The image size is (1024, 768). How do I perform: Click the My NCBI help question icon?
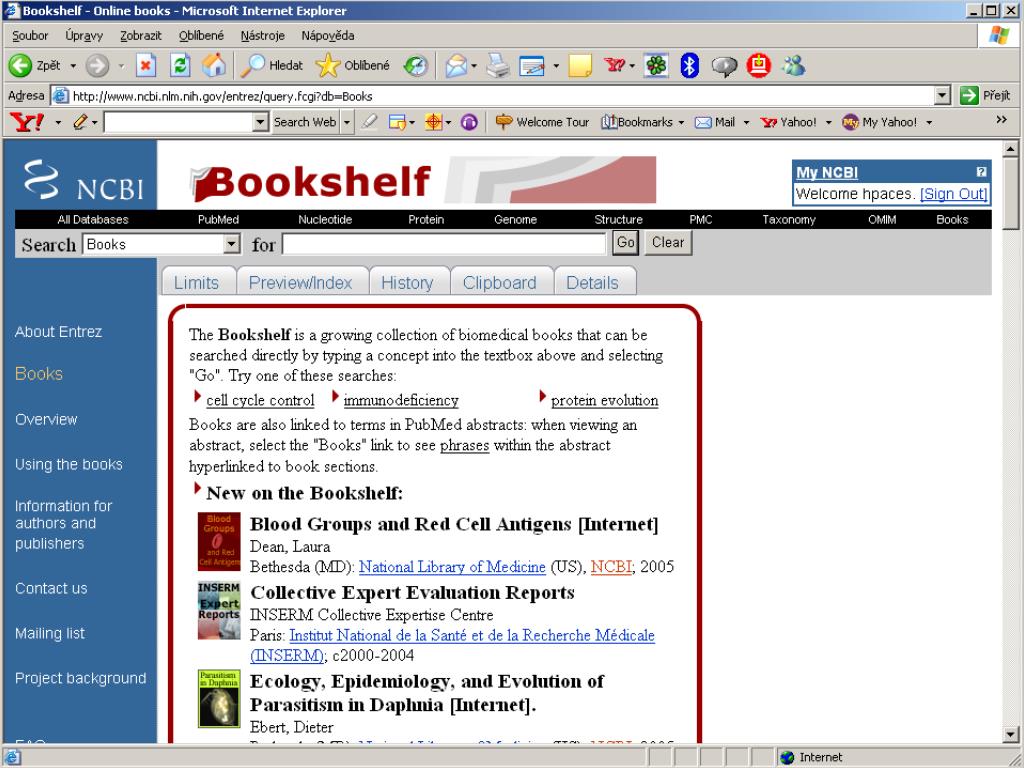pos(981,172)
